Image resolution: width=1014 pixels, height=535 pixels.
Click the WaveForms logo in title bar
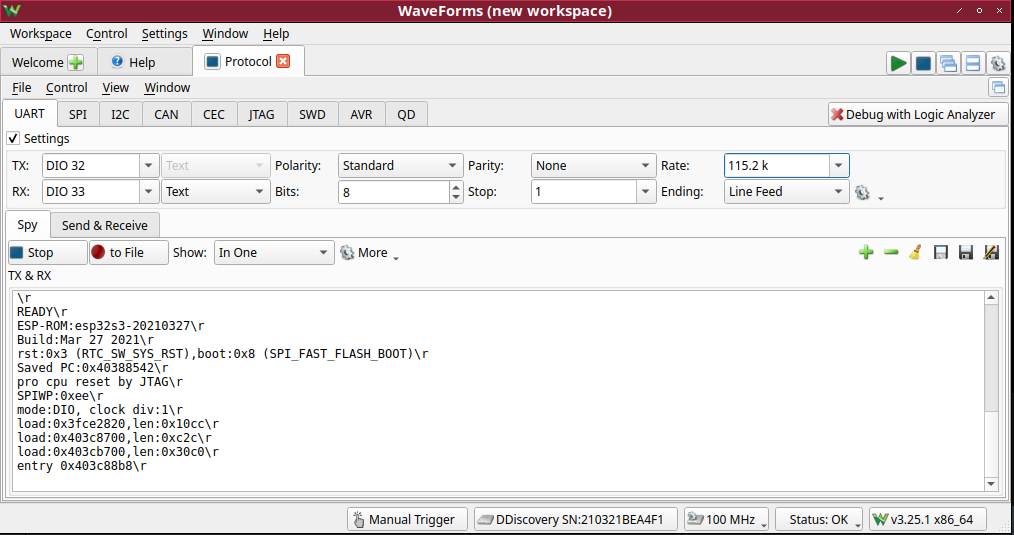pyautogui.click(x=12, y=10)
